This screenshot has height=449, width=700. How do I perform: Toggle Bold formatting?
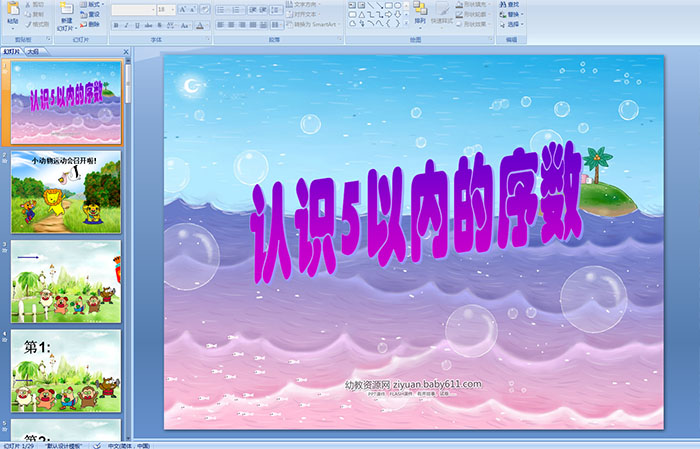pos(116,26)
